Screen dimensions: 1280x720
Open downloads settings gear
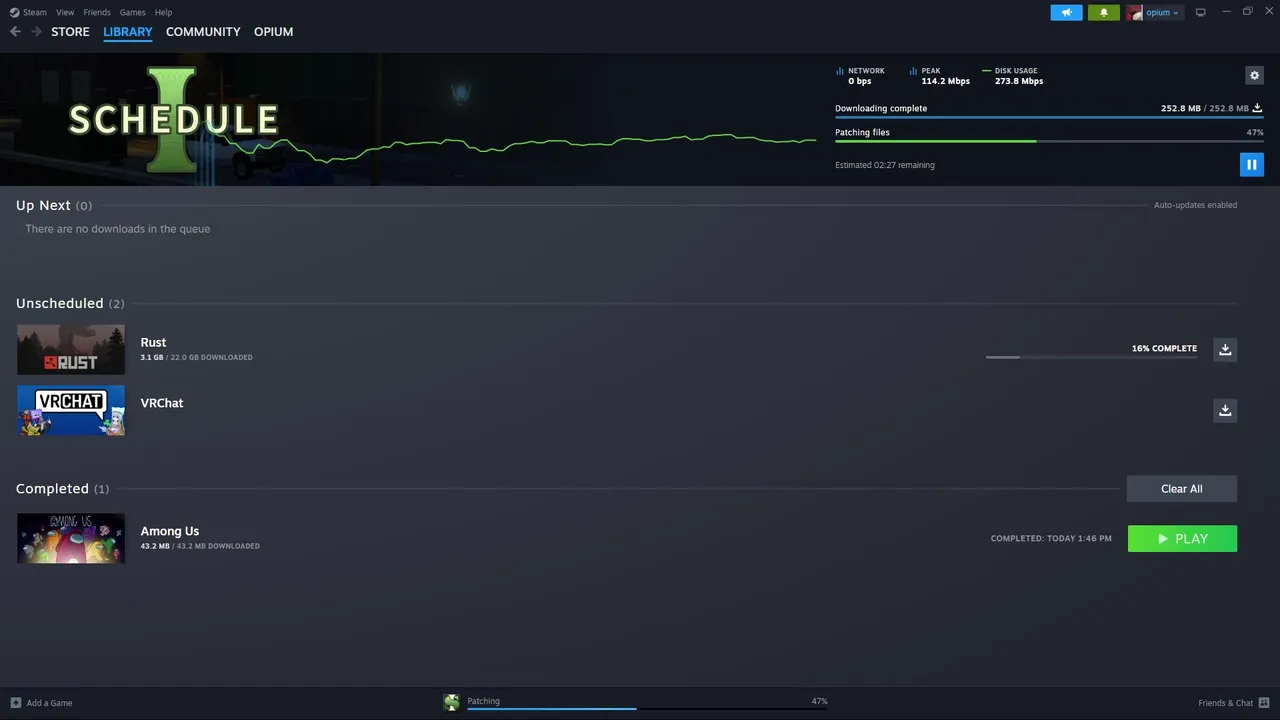(1254, 75)
